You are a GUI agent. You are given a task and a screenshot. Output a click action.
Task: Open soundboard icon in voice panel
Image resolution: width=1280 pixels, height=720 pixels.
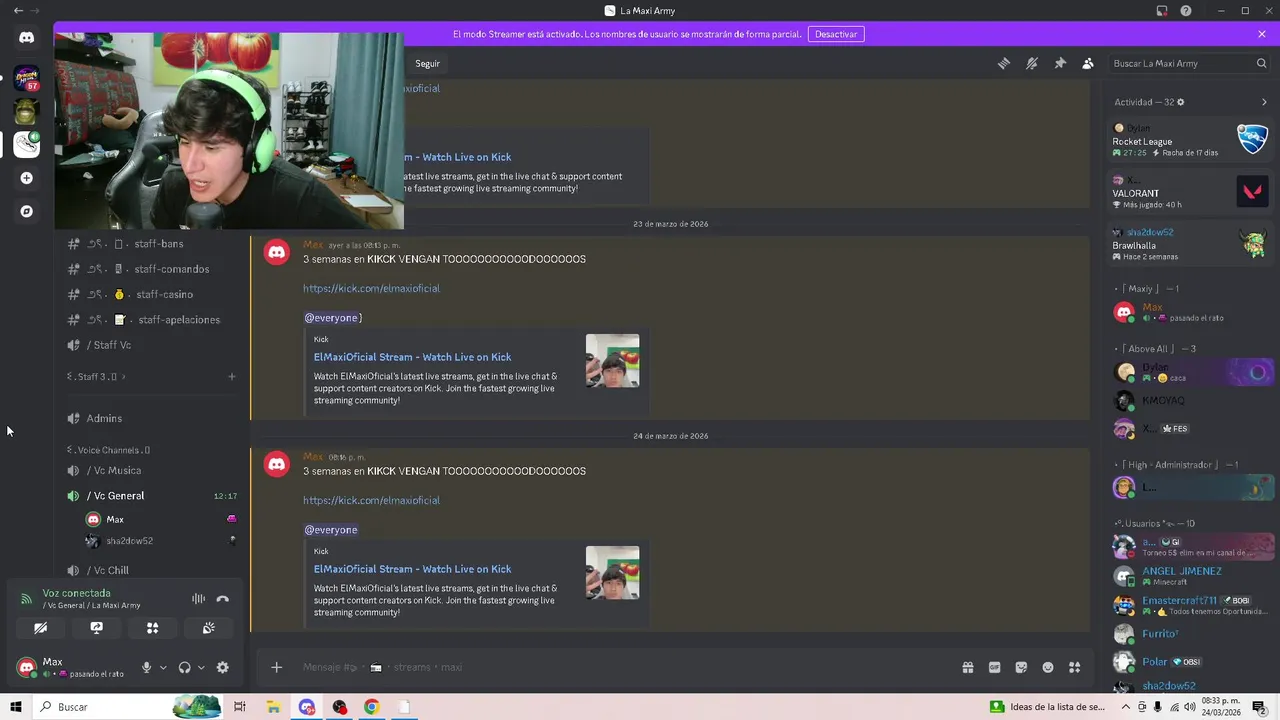(x=208, y=628)
